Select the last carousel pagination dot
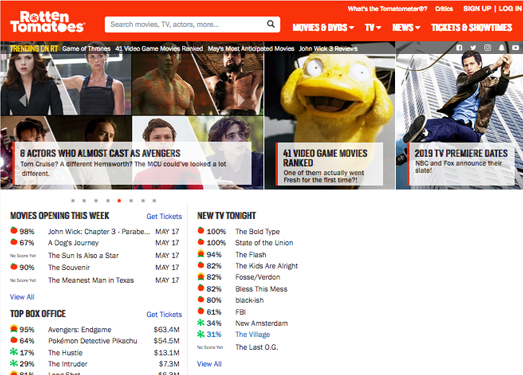523x375 pixels. (154, 201)
